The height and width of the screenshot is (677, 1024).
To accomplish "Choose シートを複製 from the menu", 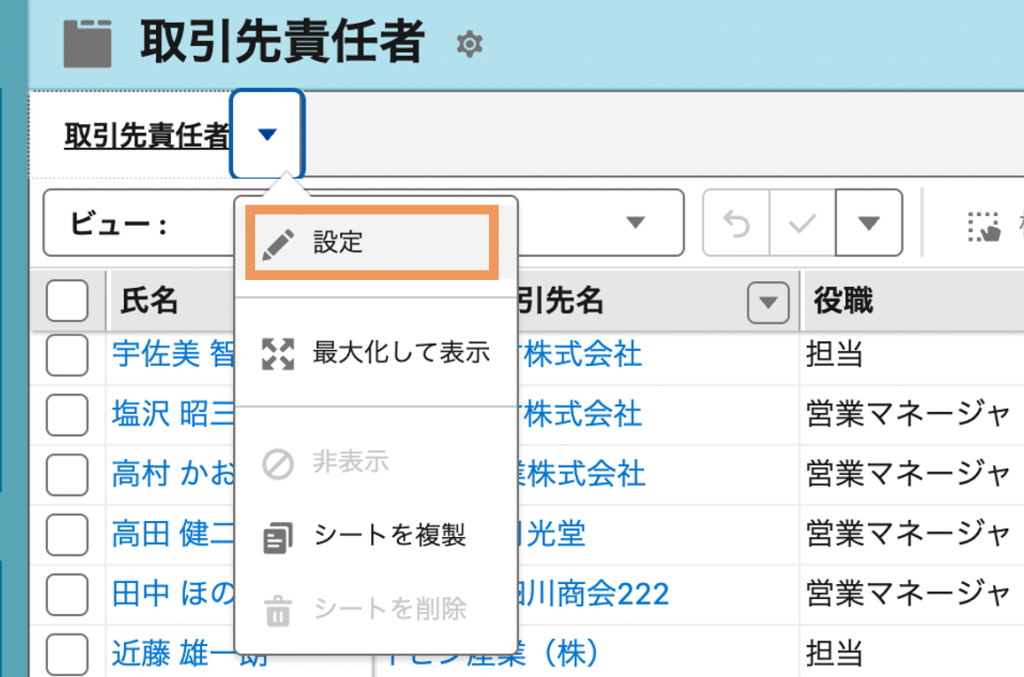I will [x=389, y=535].
